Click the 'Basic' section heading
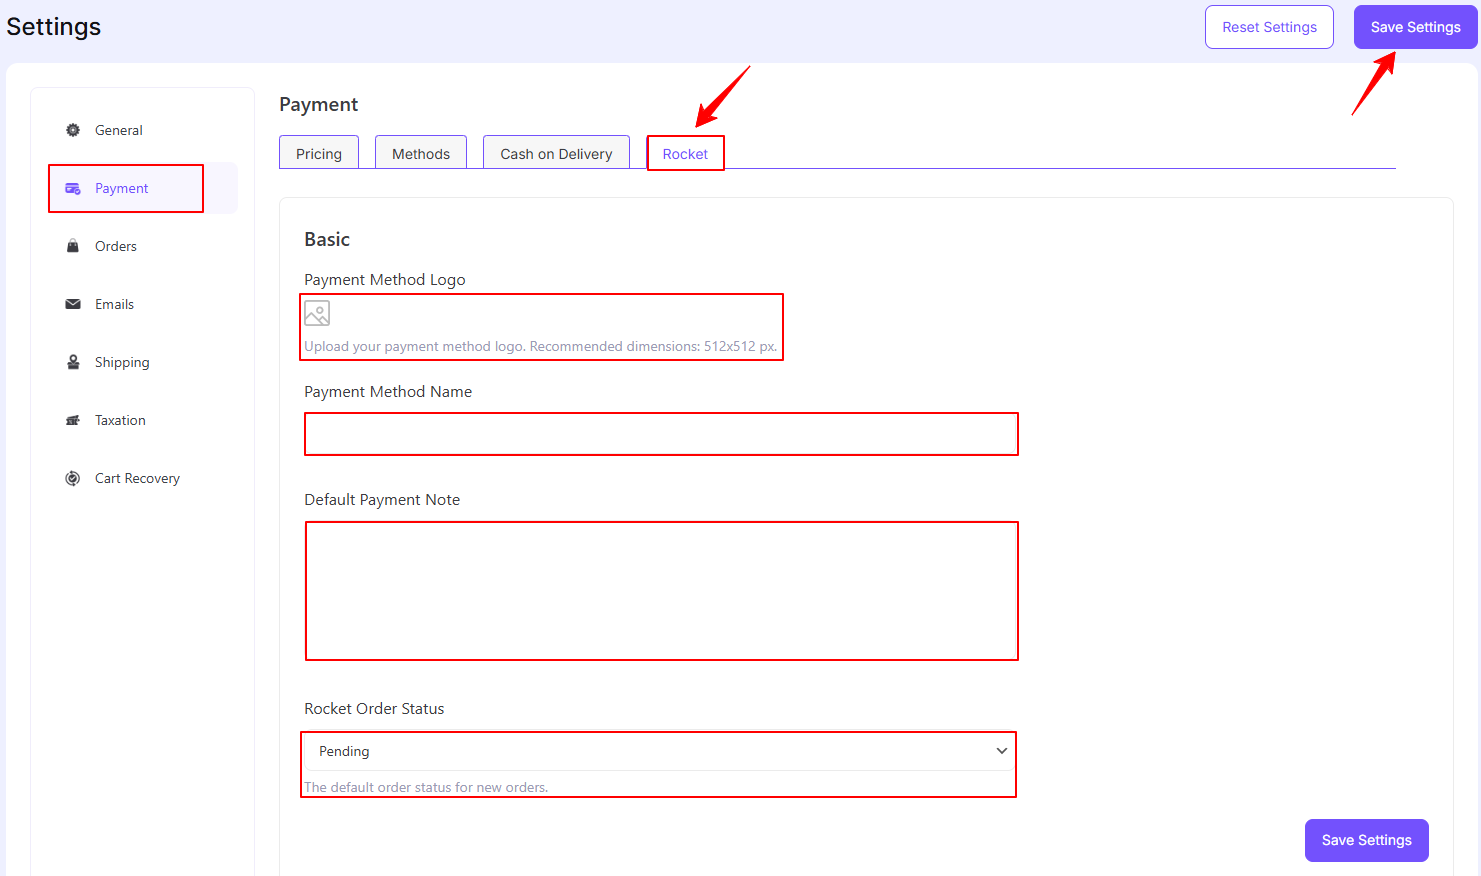The image size is (1481, 876). pyautogui.click(x=327, y=239)
